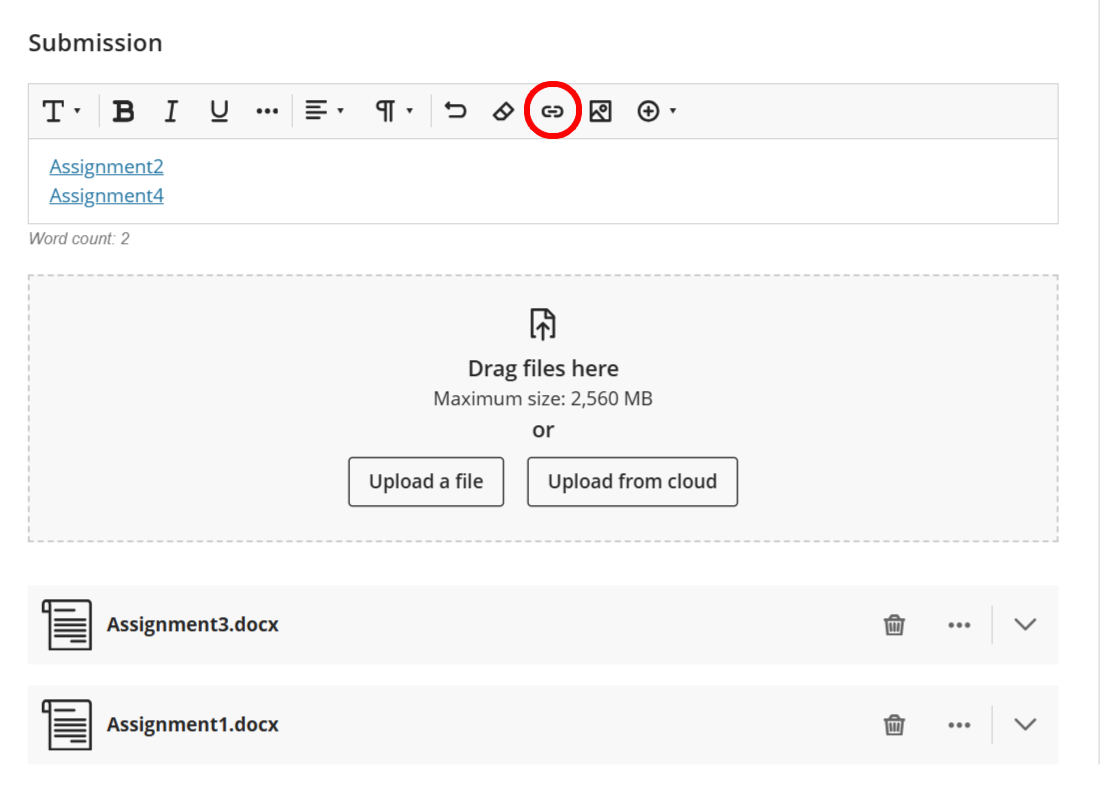The width and height of the screenshot is (1118, 789).
Task: Toggle underline formatting
Action: click(219, 111)
